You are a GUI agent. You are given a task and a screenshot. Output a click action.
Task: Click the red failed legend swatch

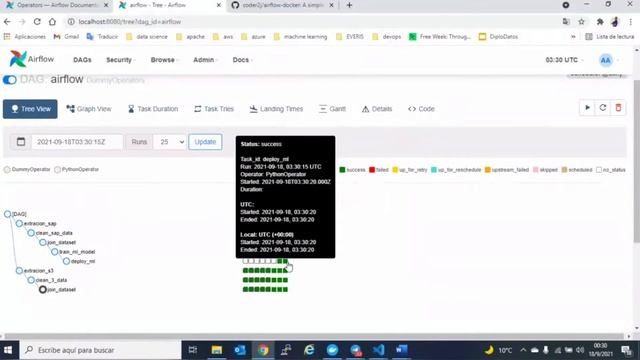[x=372, y=170]
